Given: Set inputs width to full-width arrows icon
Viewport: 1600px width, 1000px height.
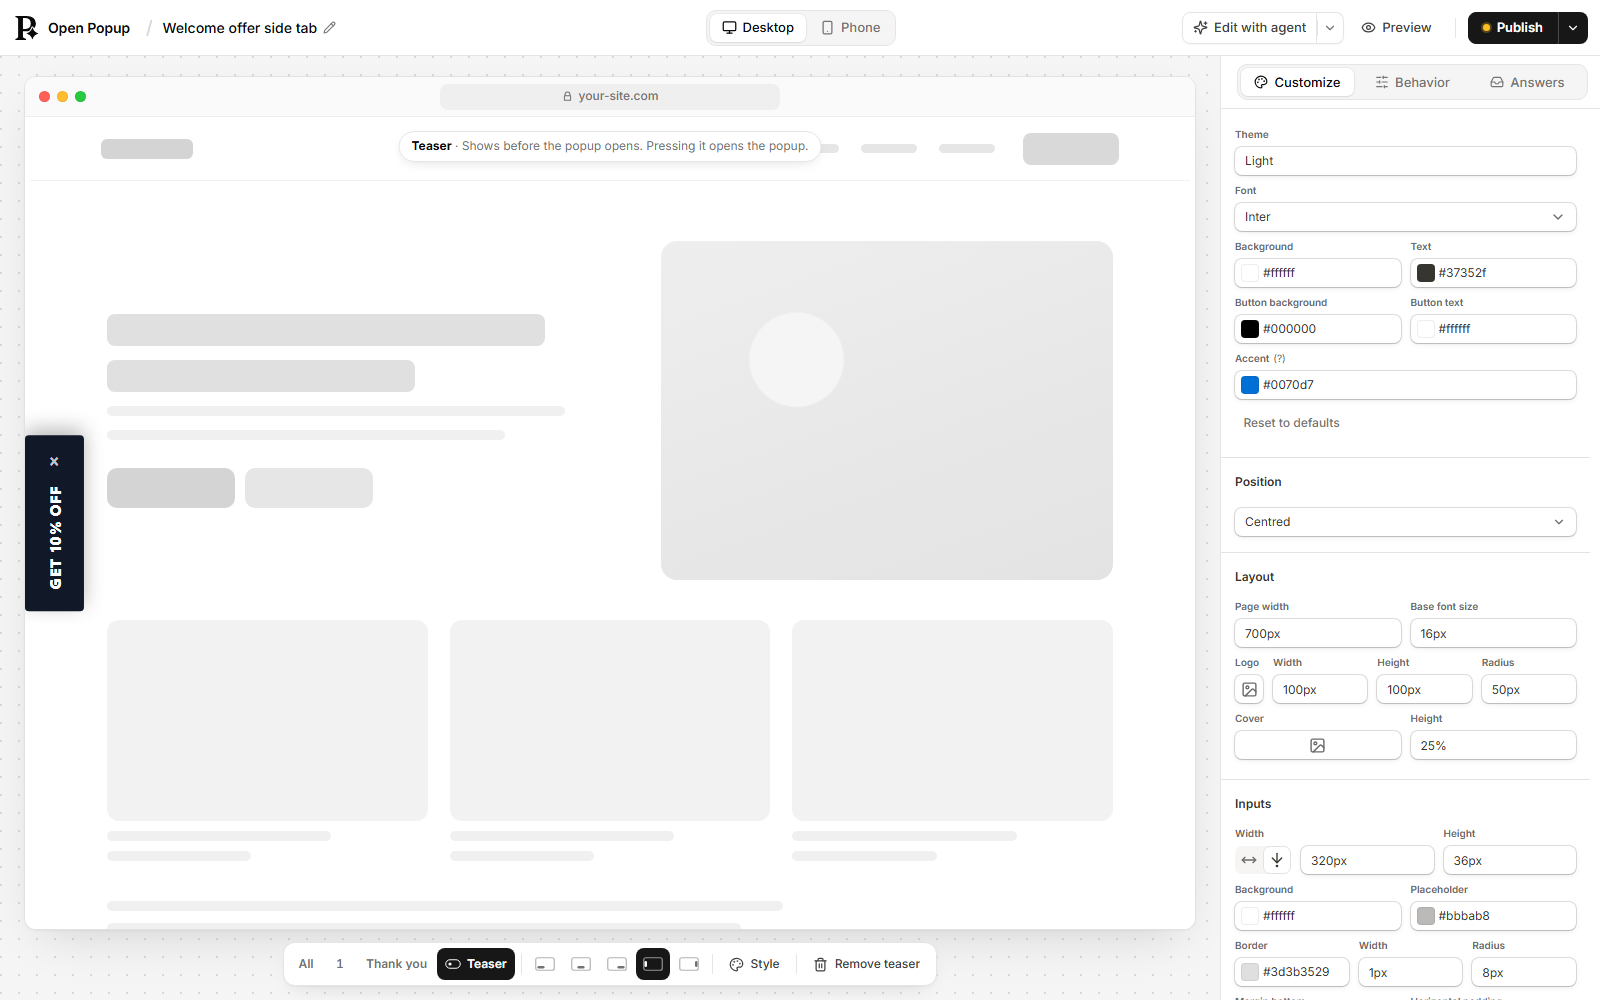Looking at the screenshot, I should (1249, 860).
